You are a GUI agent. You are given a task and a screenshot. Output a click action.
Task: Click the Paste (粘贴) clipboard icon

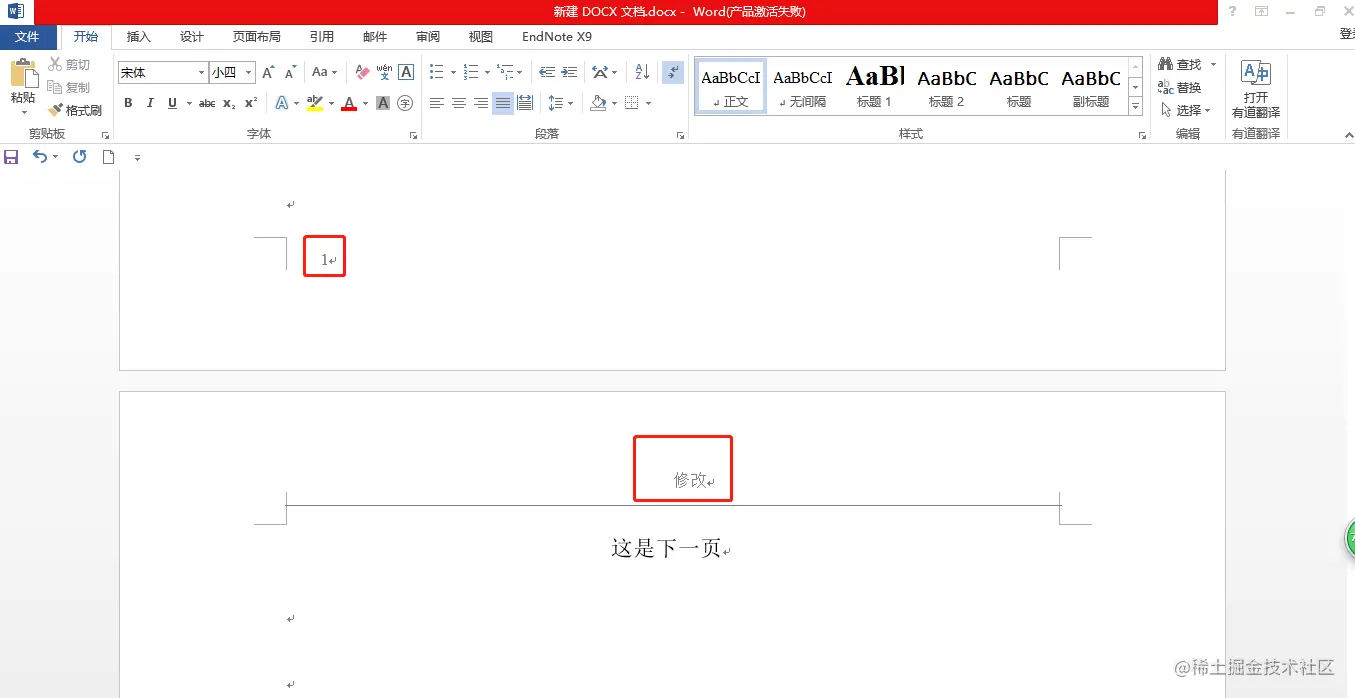(x=22, y=74)
